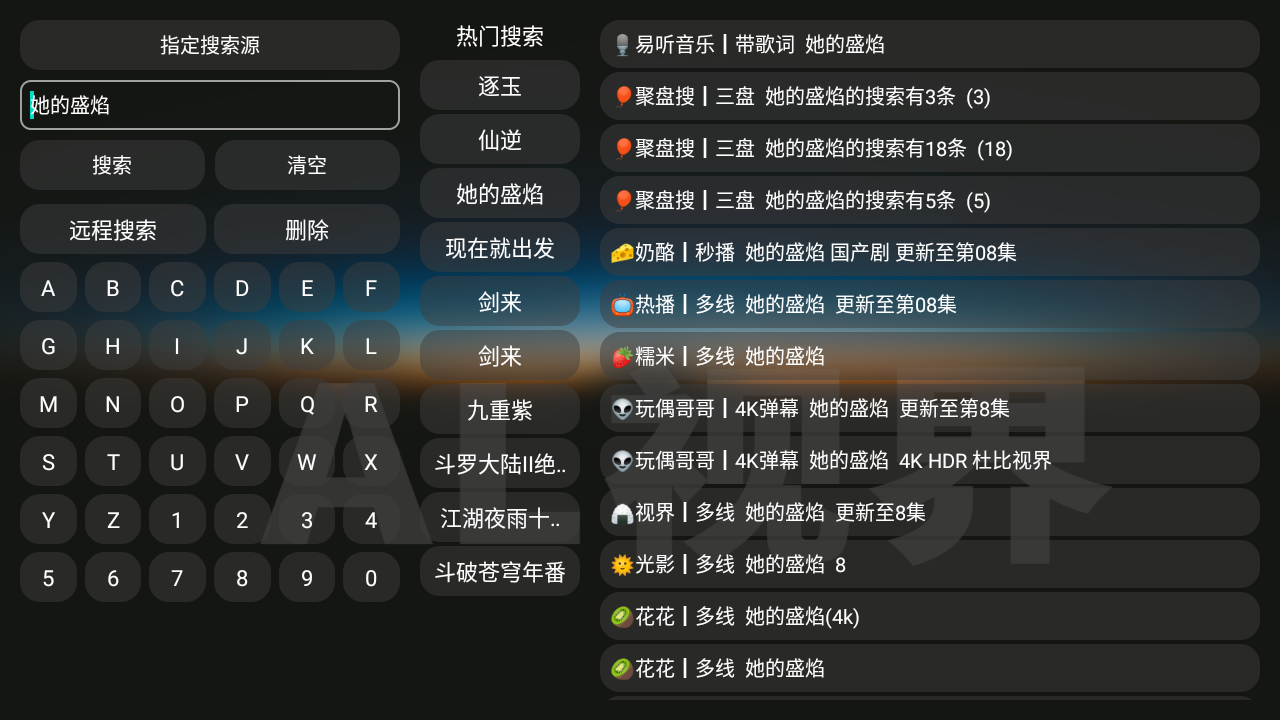This screenshot has height=720, width=1280.
Task: Click the 🎤 microphone icon on 易听音乐 result
Action: pos(623,45)
